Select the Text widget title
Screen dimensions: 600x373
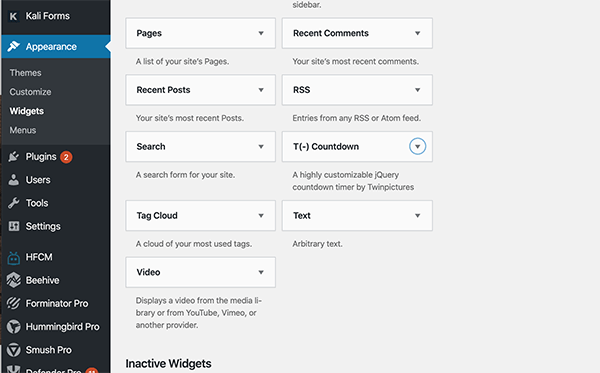[302, 215]
